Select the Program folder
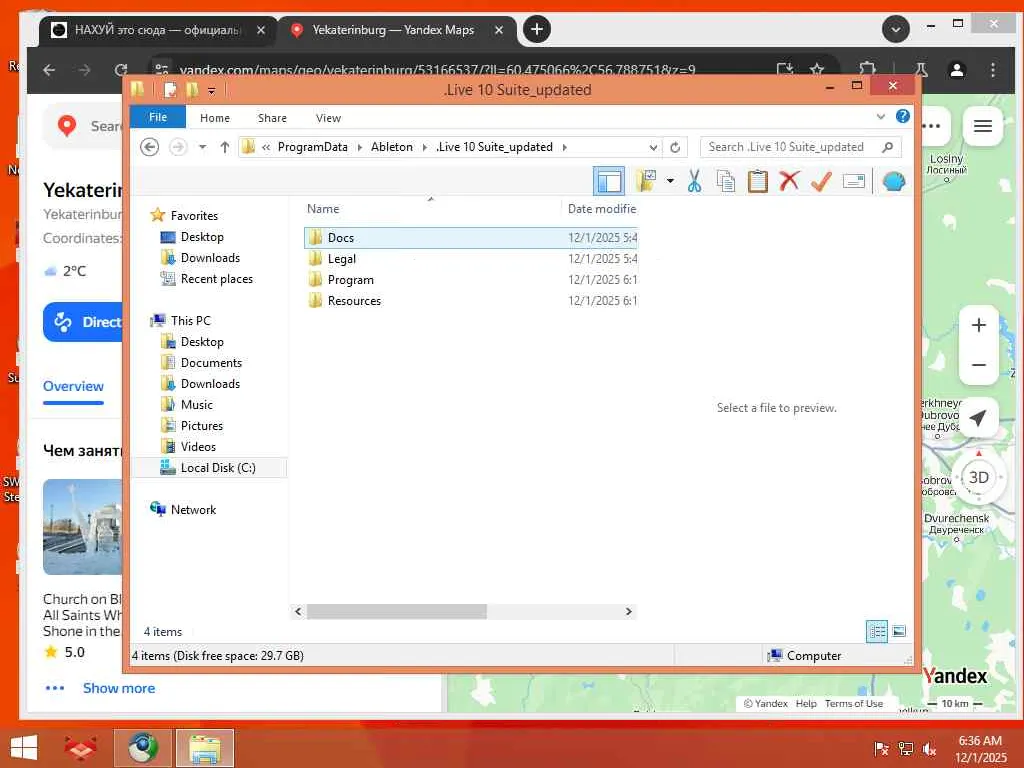The width and height of the screenshot is (1024, 768). (470, 280)
